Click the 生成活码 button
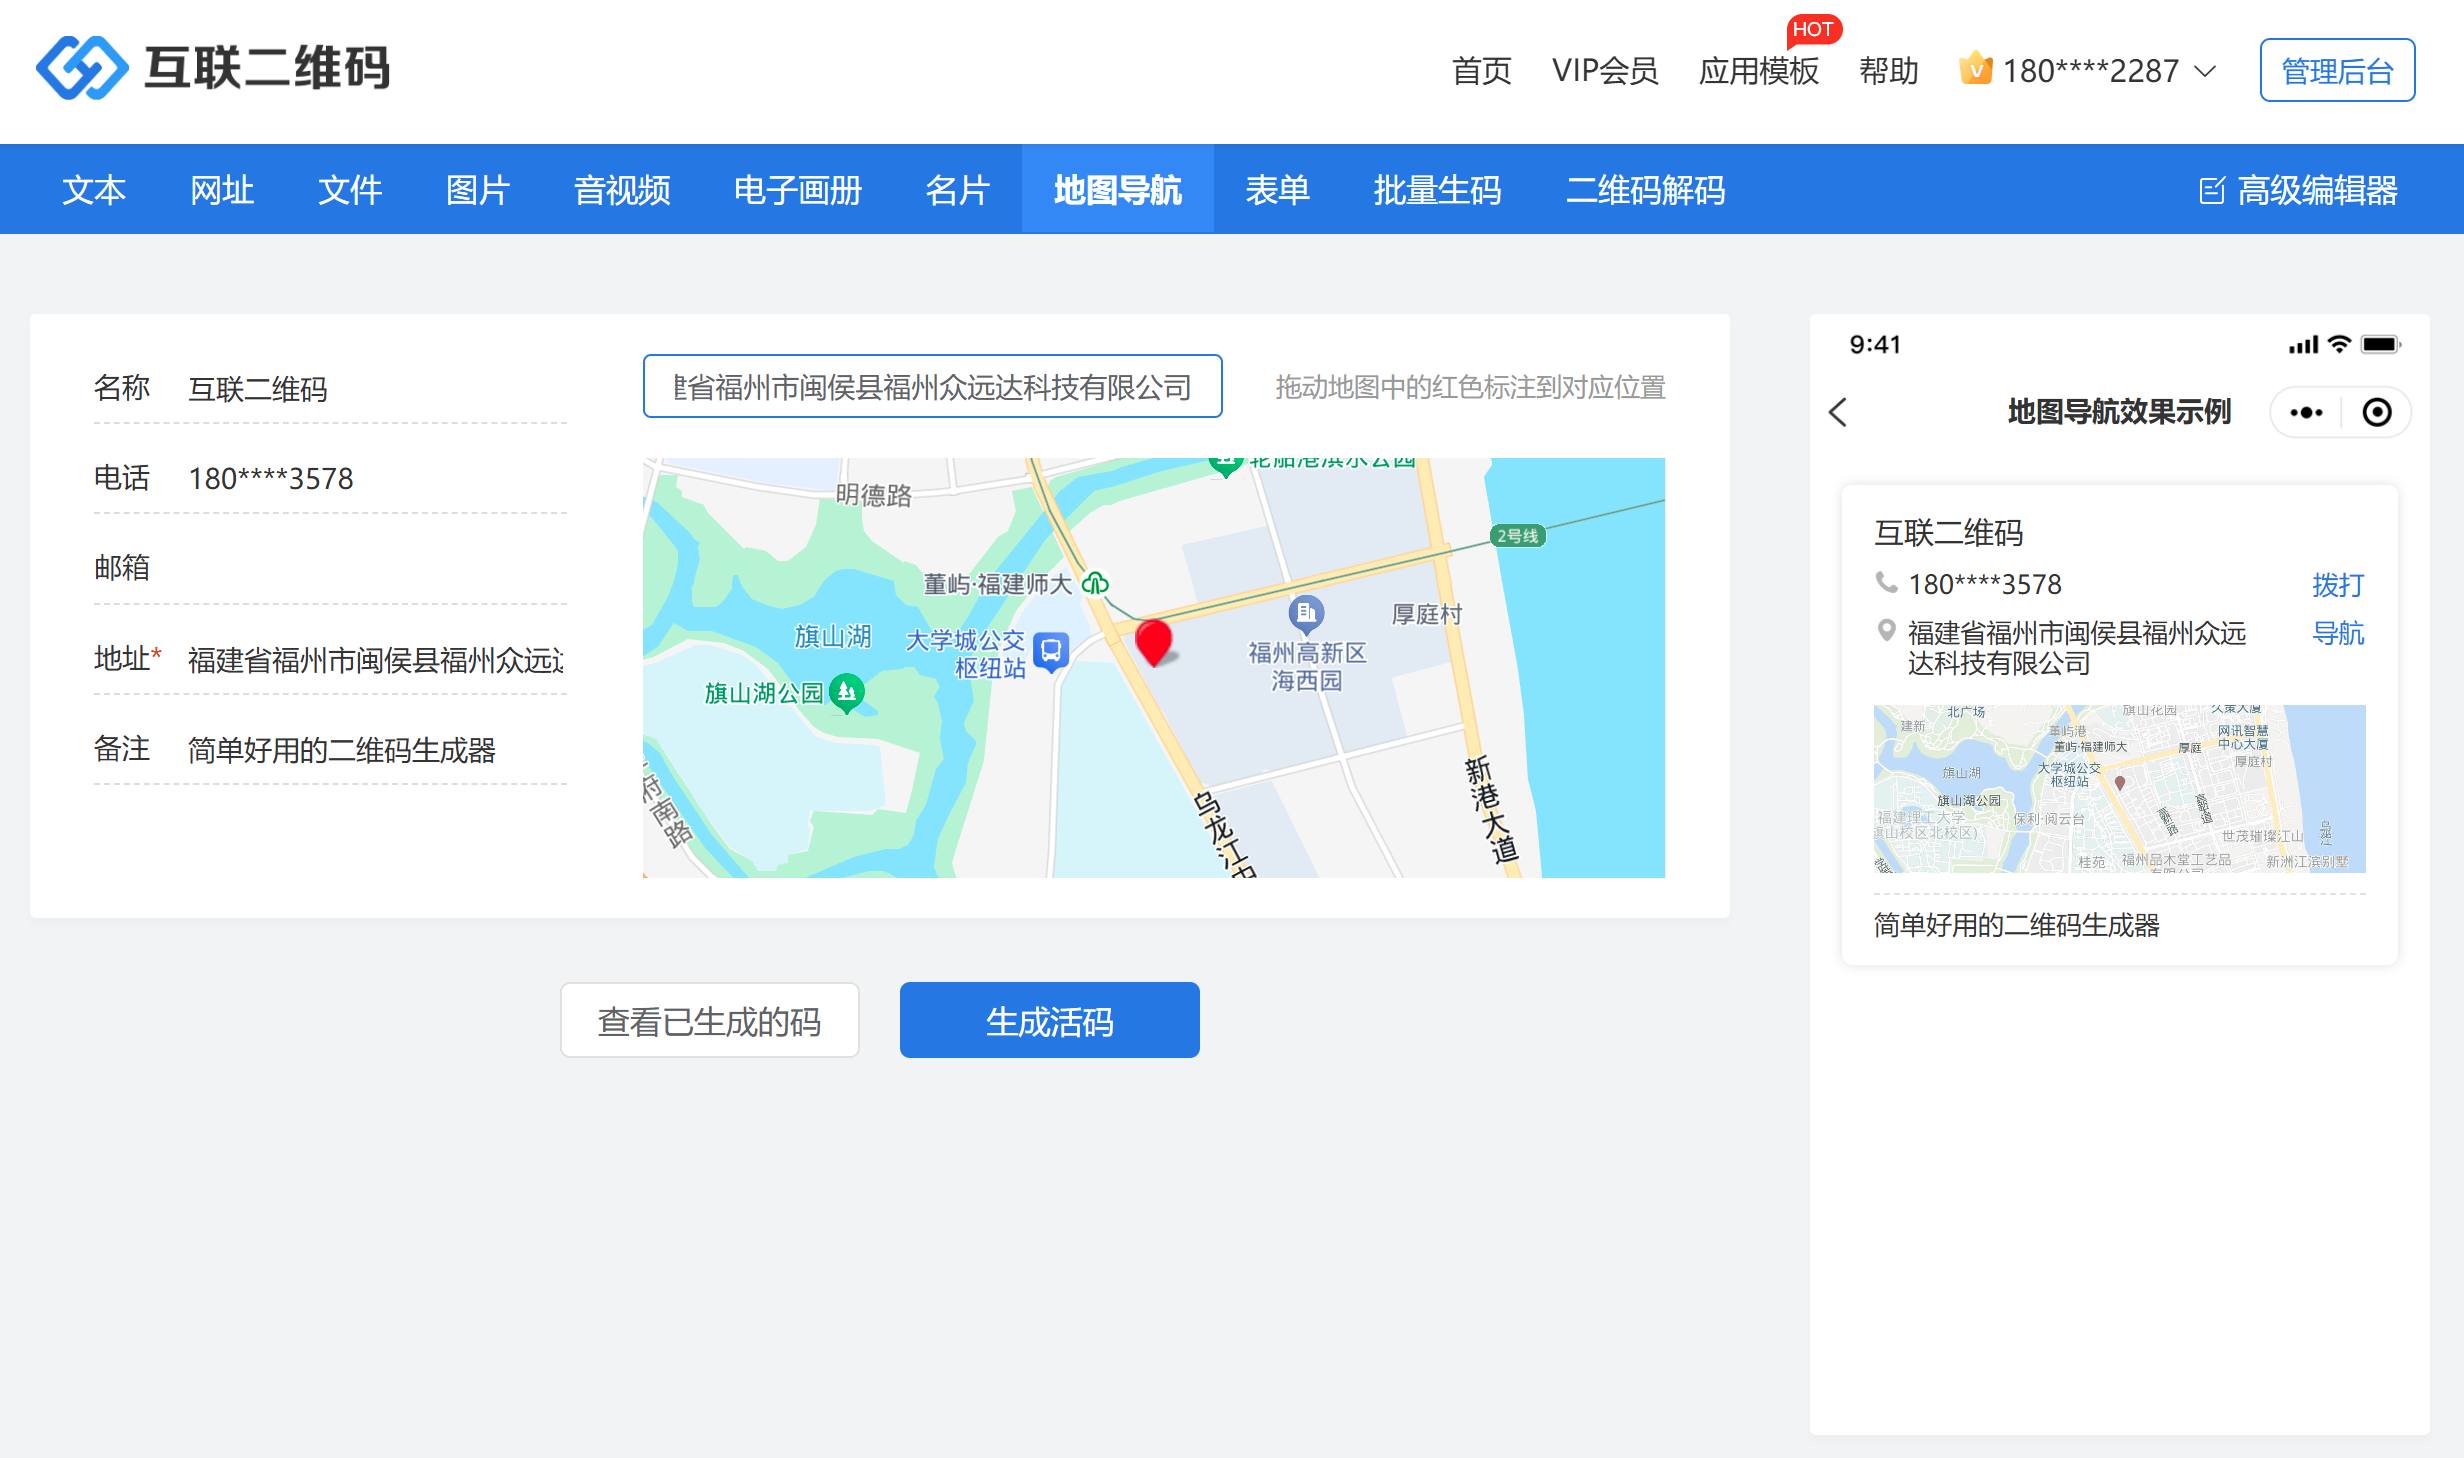2464x1458 pixels. (1049, 1020)
